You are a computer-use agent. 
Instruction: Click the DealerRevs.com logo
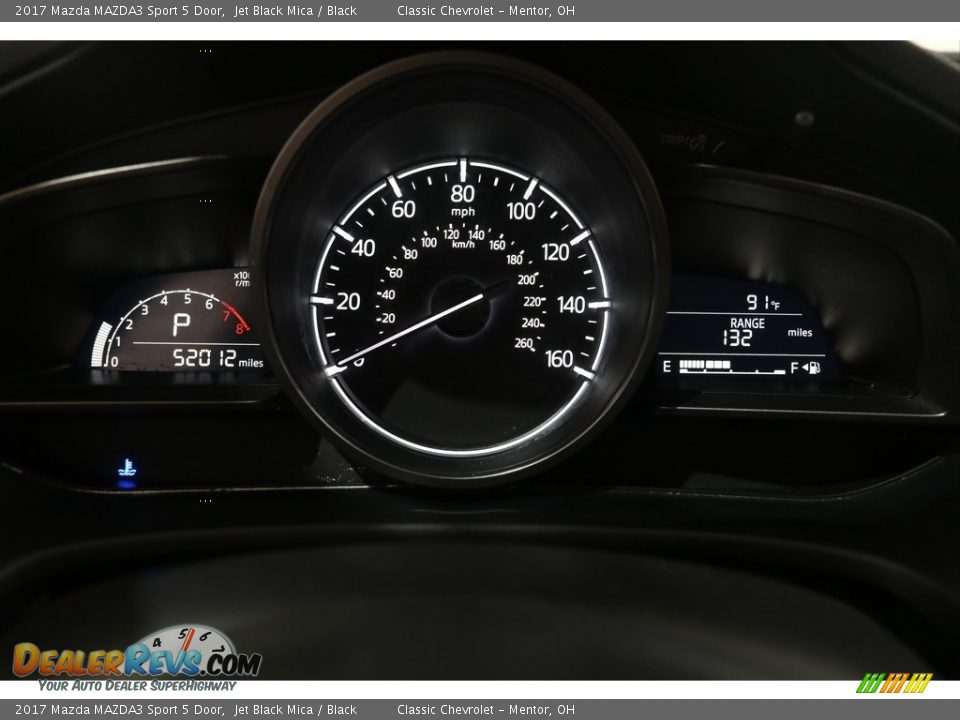pos(137,653)
